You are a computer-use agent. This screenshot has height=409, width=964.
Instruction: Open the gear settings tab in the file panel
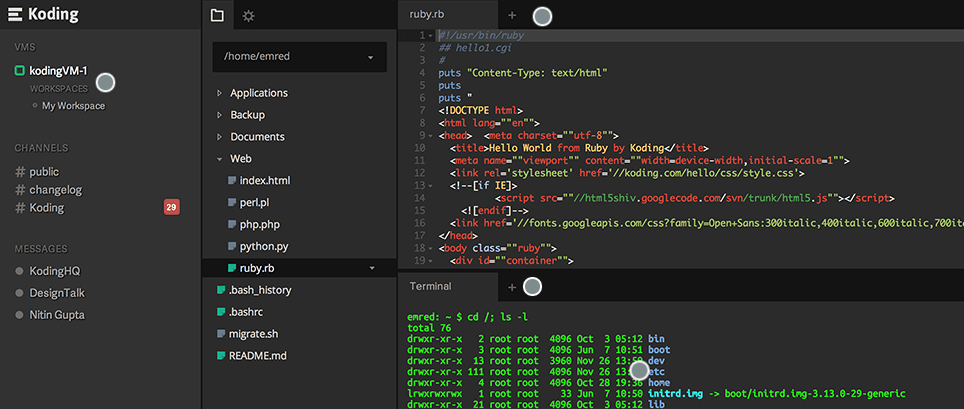248,16
